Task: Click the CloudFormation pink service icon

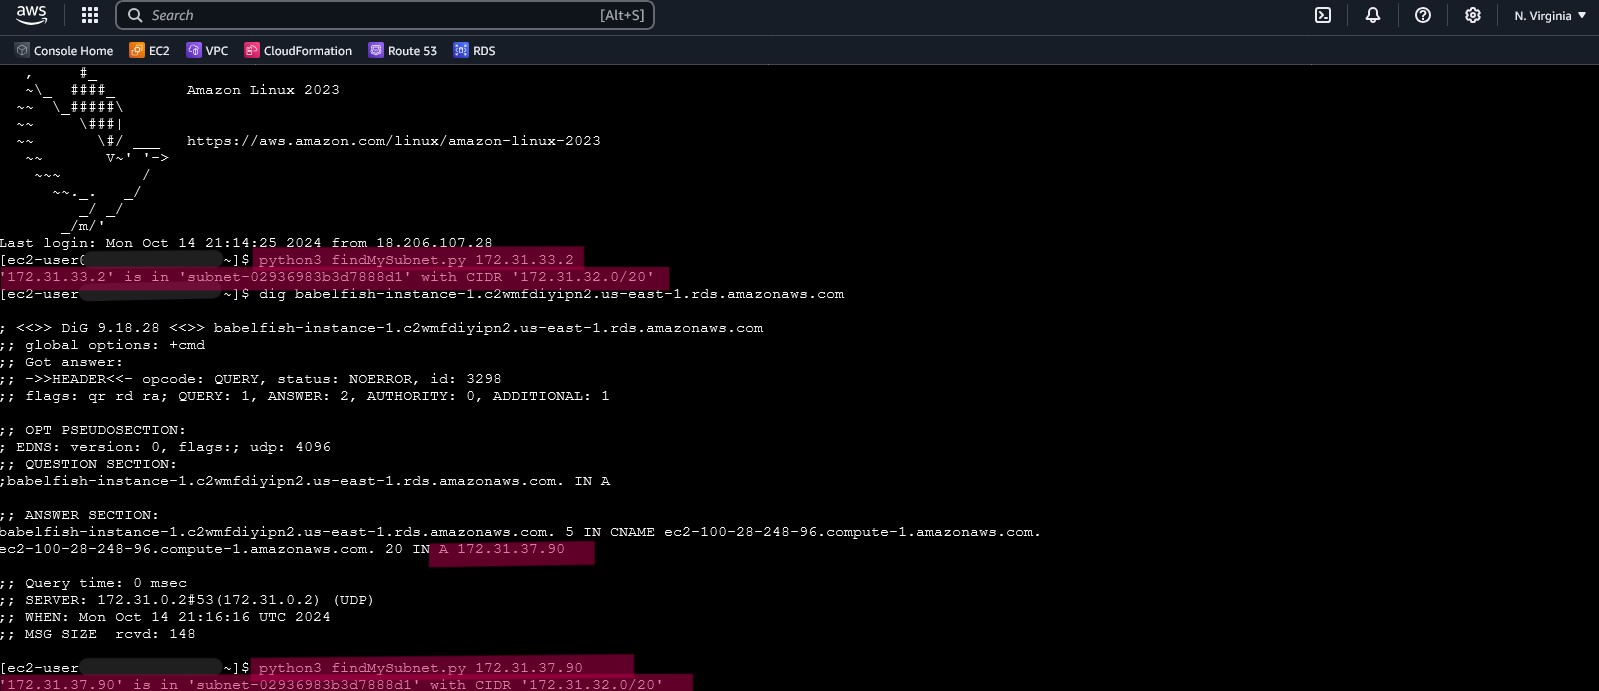Action: click(252, 50)
